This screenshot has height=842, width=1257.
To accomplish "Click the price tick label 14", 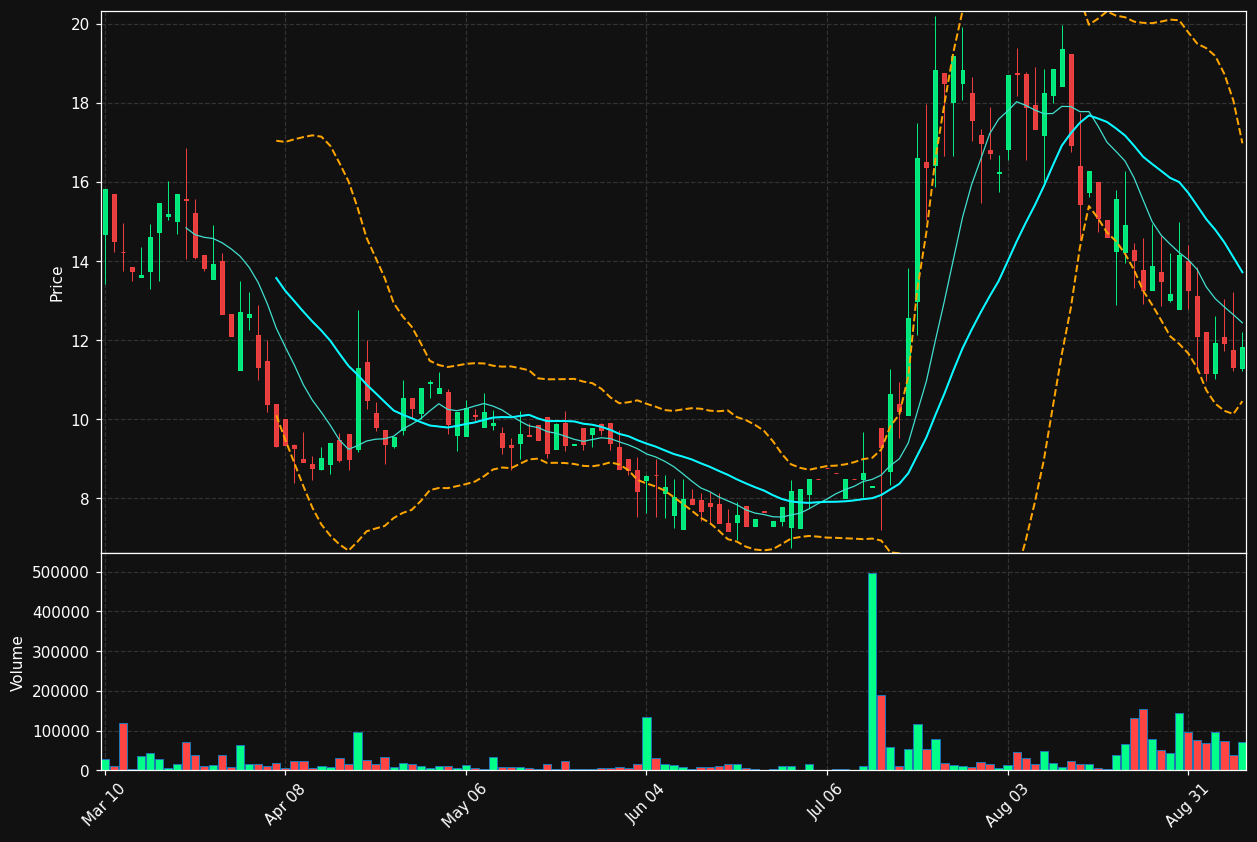I will 81,262.
